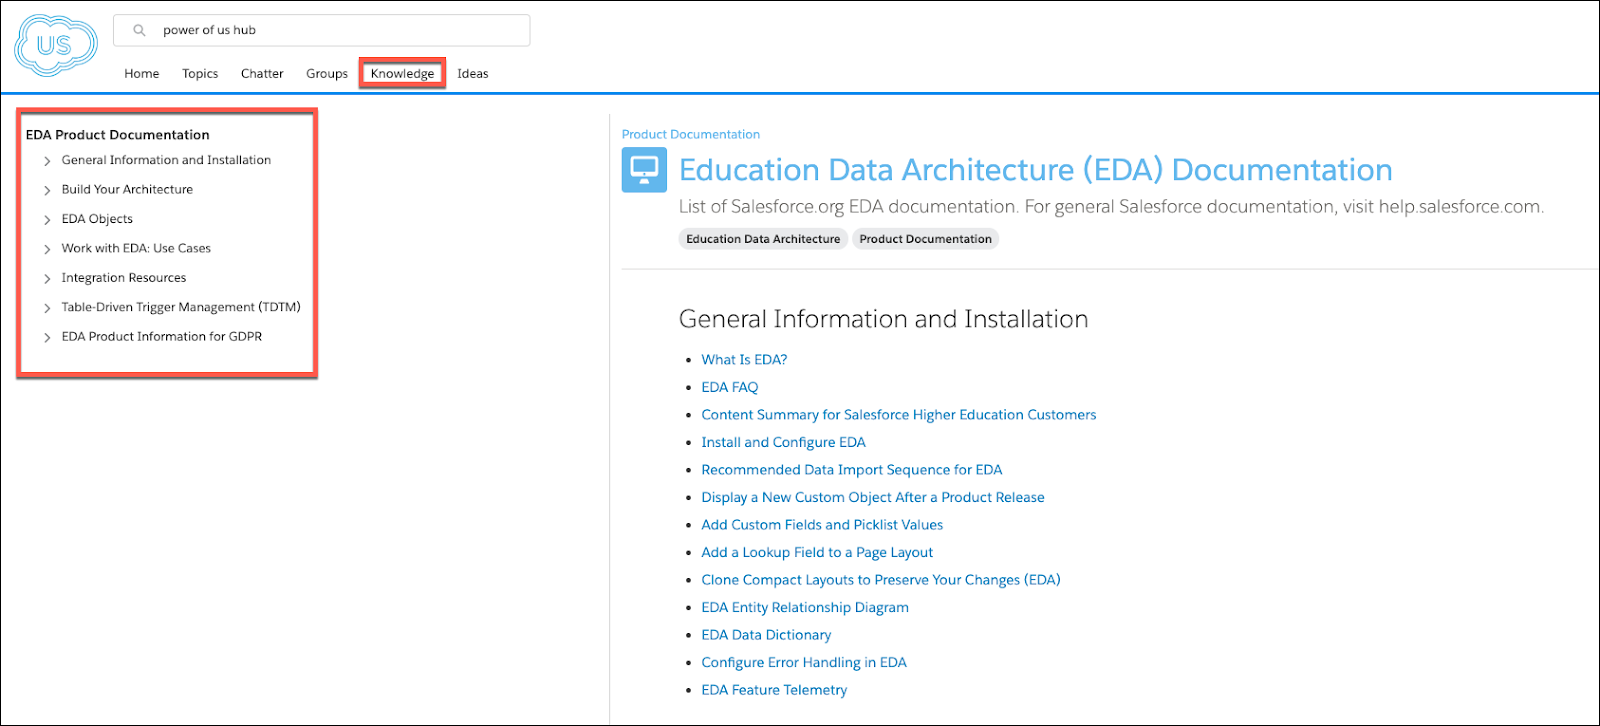Click the Education Data Architecture (EDA) Documentation title
Viewport: 1600px width, 726px height.
(1036, 170)
